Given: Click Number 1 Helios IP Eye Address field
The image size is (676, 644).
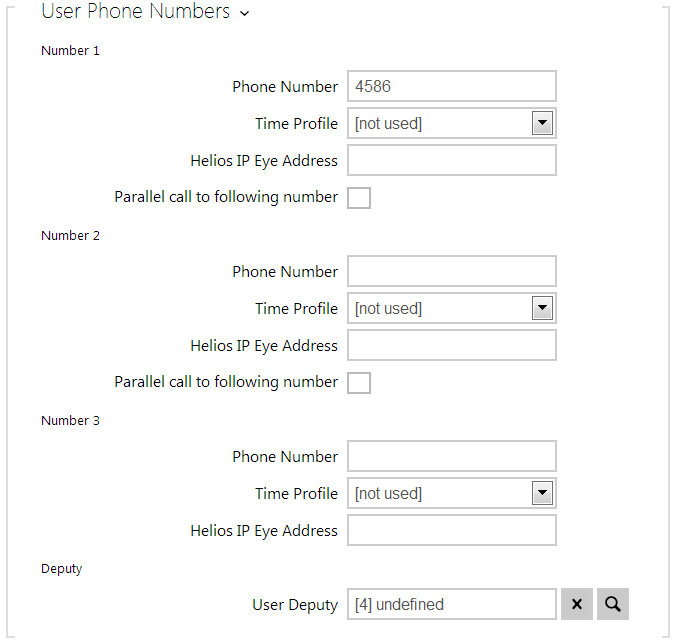Looking at the screenshot, I should click(451, 161).
